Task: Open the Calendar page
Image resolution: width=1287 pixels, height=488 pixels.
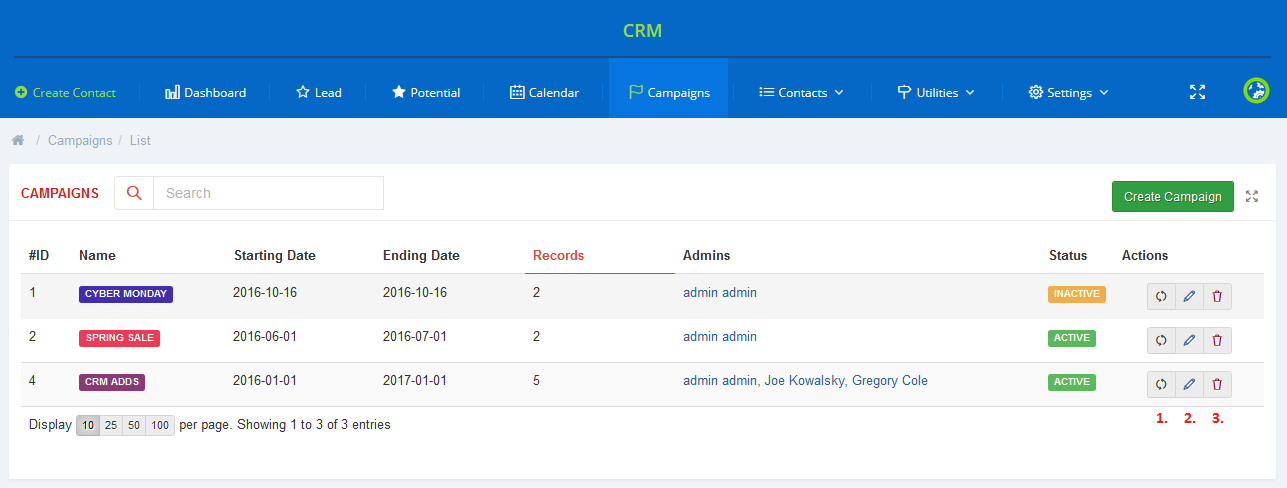Action: (544, 92)
